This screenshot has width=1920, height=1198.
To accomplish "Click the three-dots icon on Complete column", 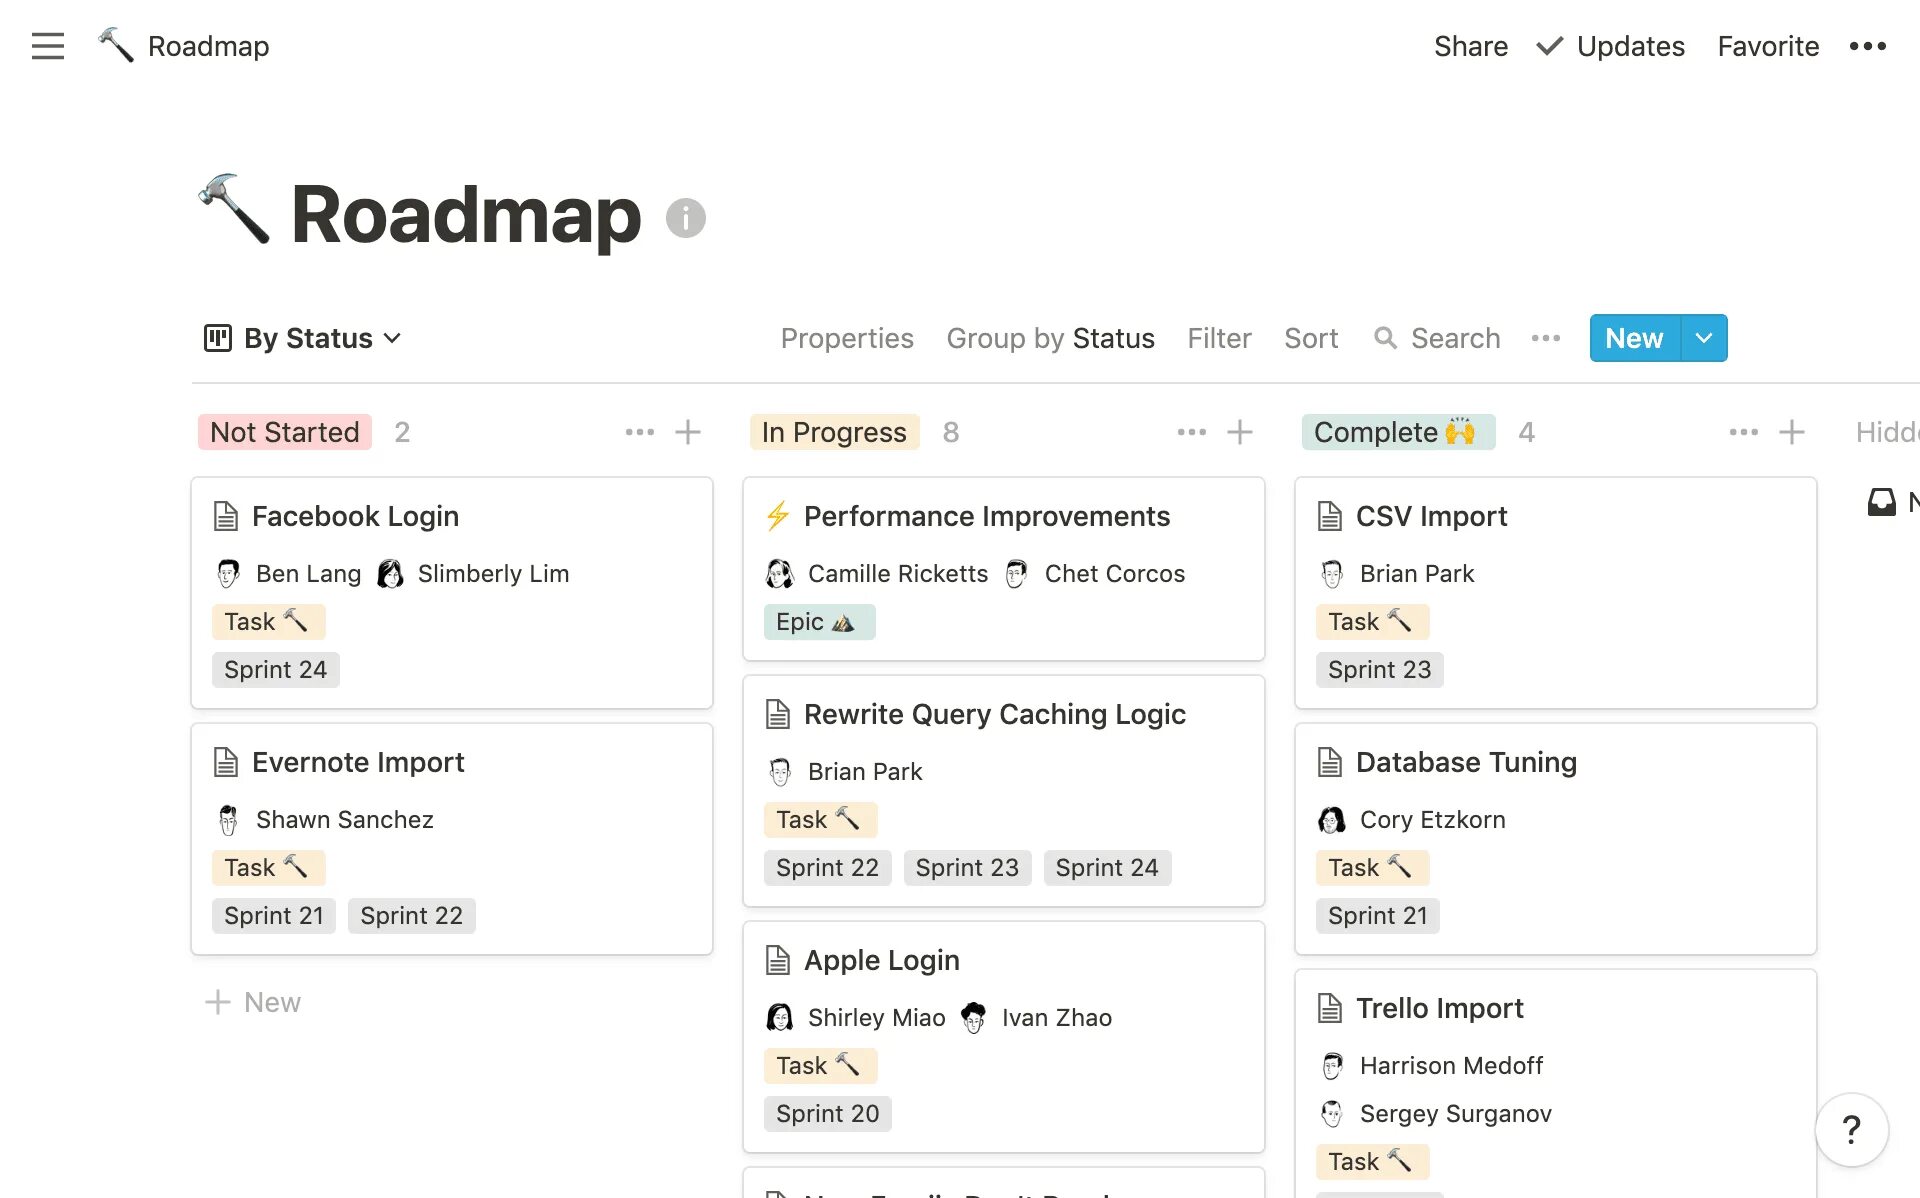I will click(x=1742, y=433).
